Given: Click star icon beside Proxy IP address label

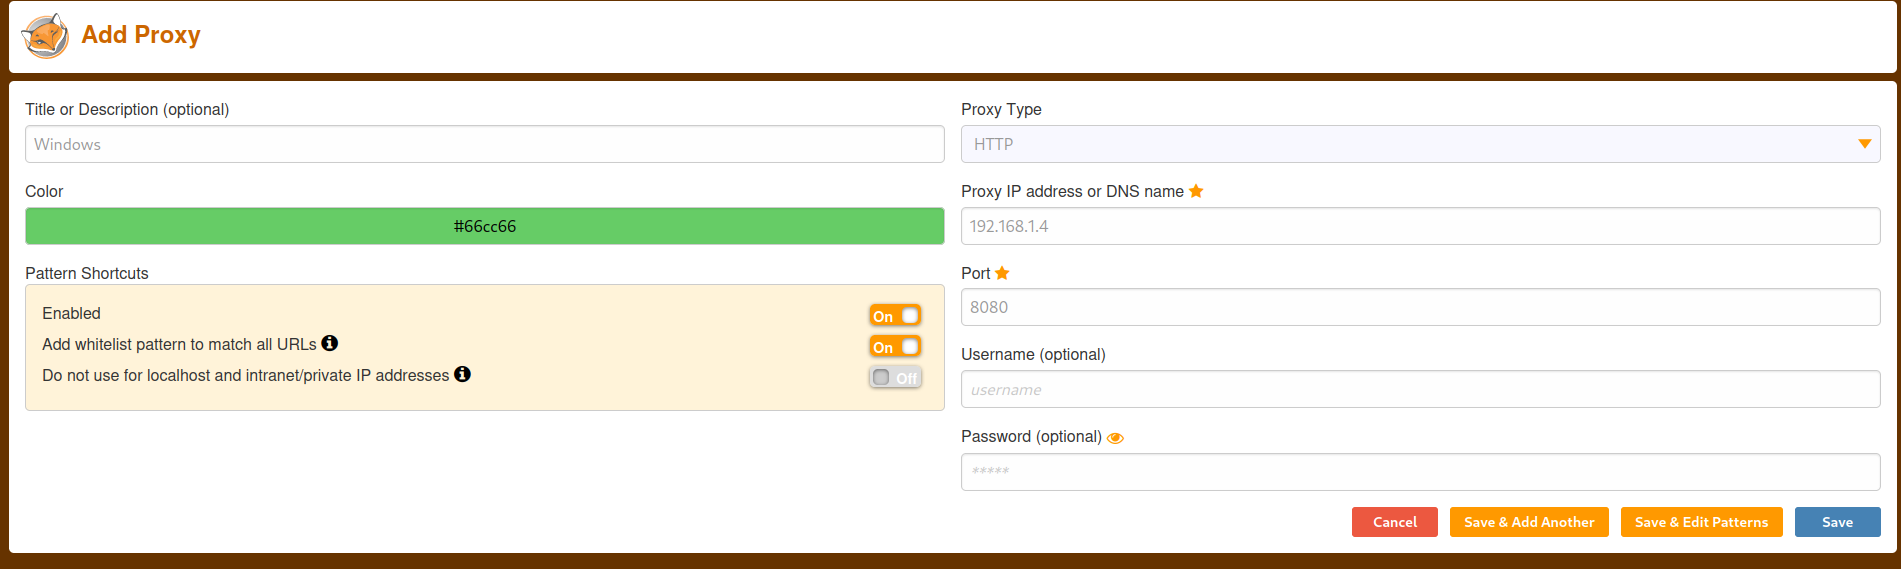Looking at the screenshot, I should click(1196, 191).
